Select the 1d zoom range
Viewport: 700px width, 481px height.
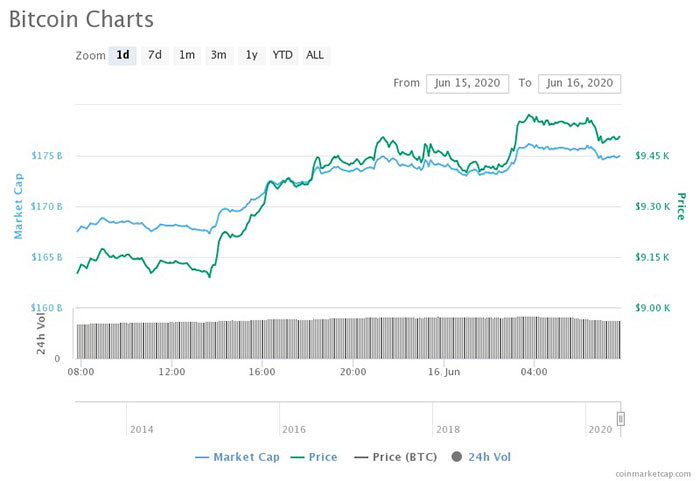122,55
